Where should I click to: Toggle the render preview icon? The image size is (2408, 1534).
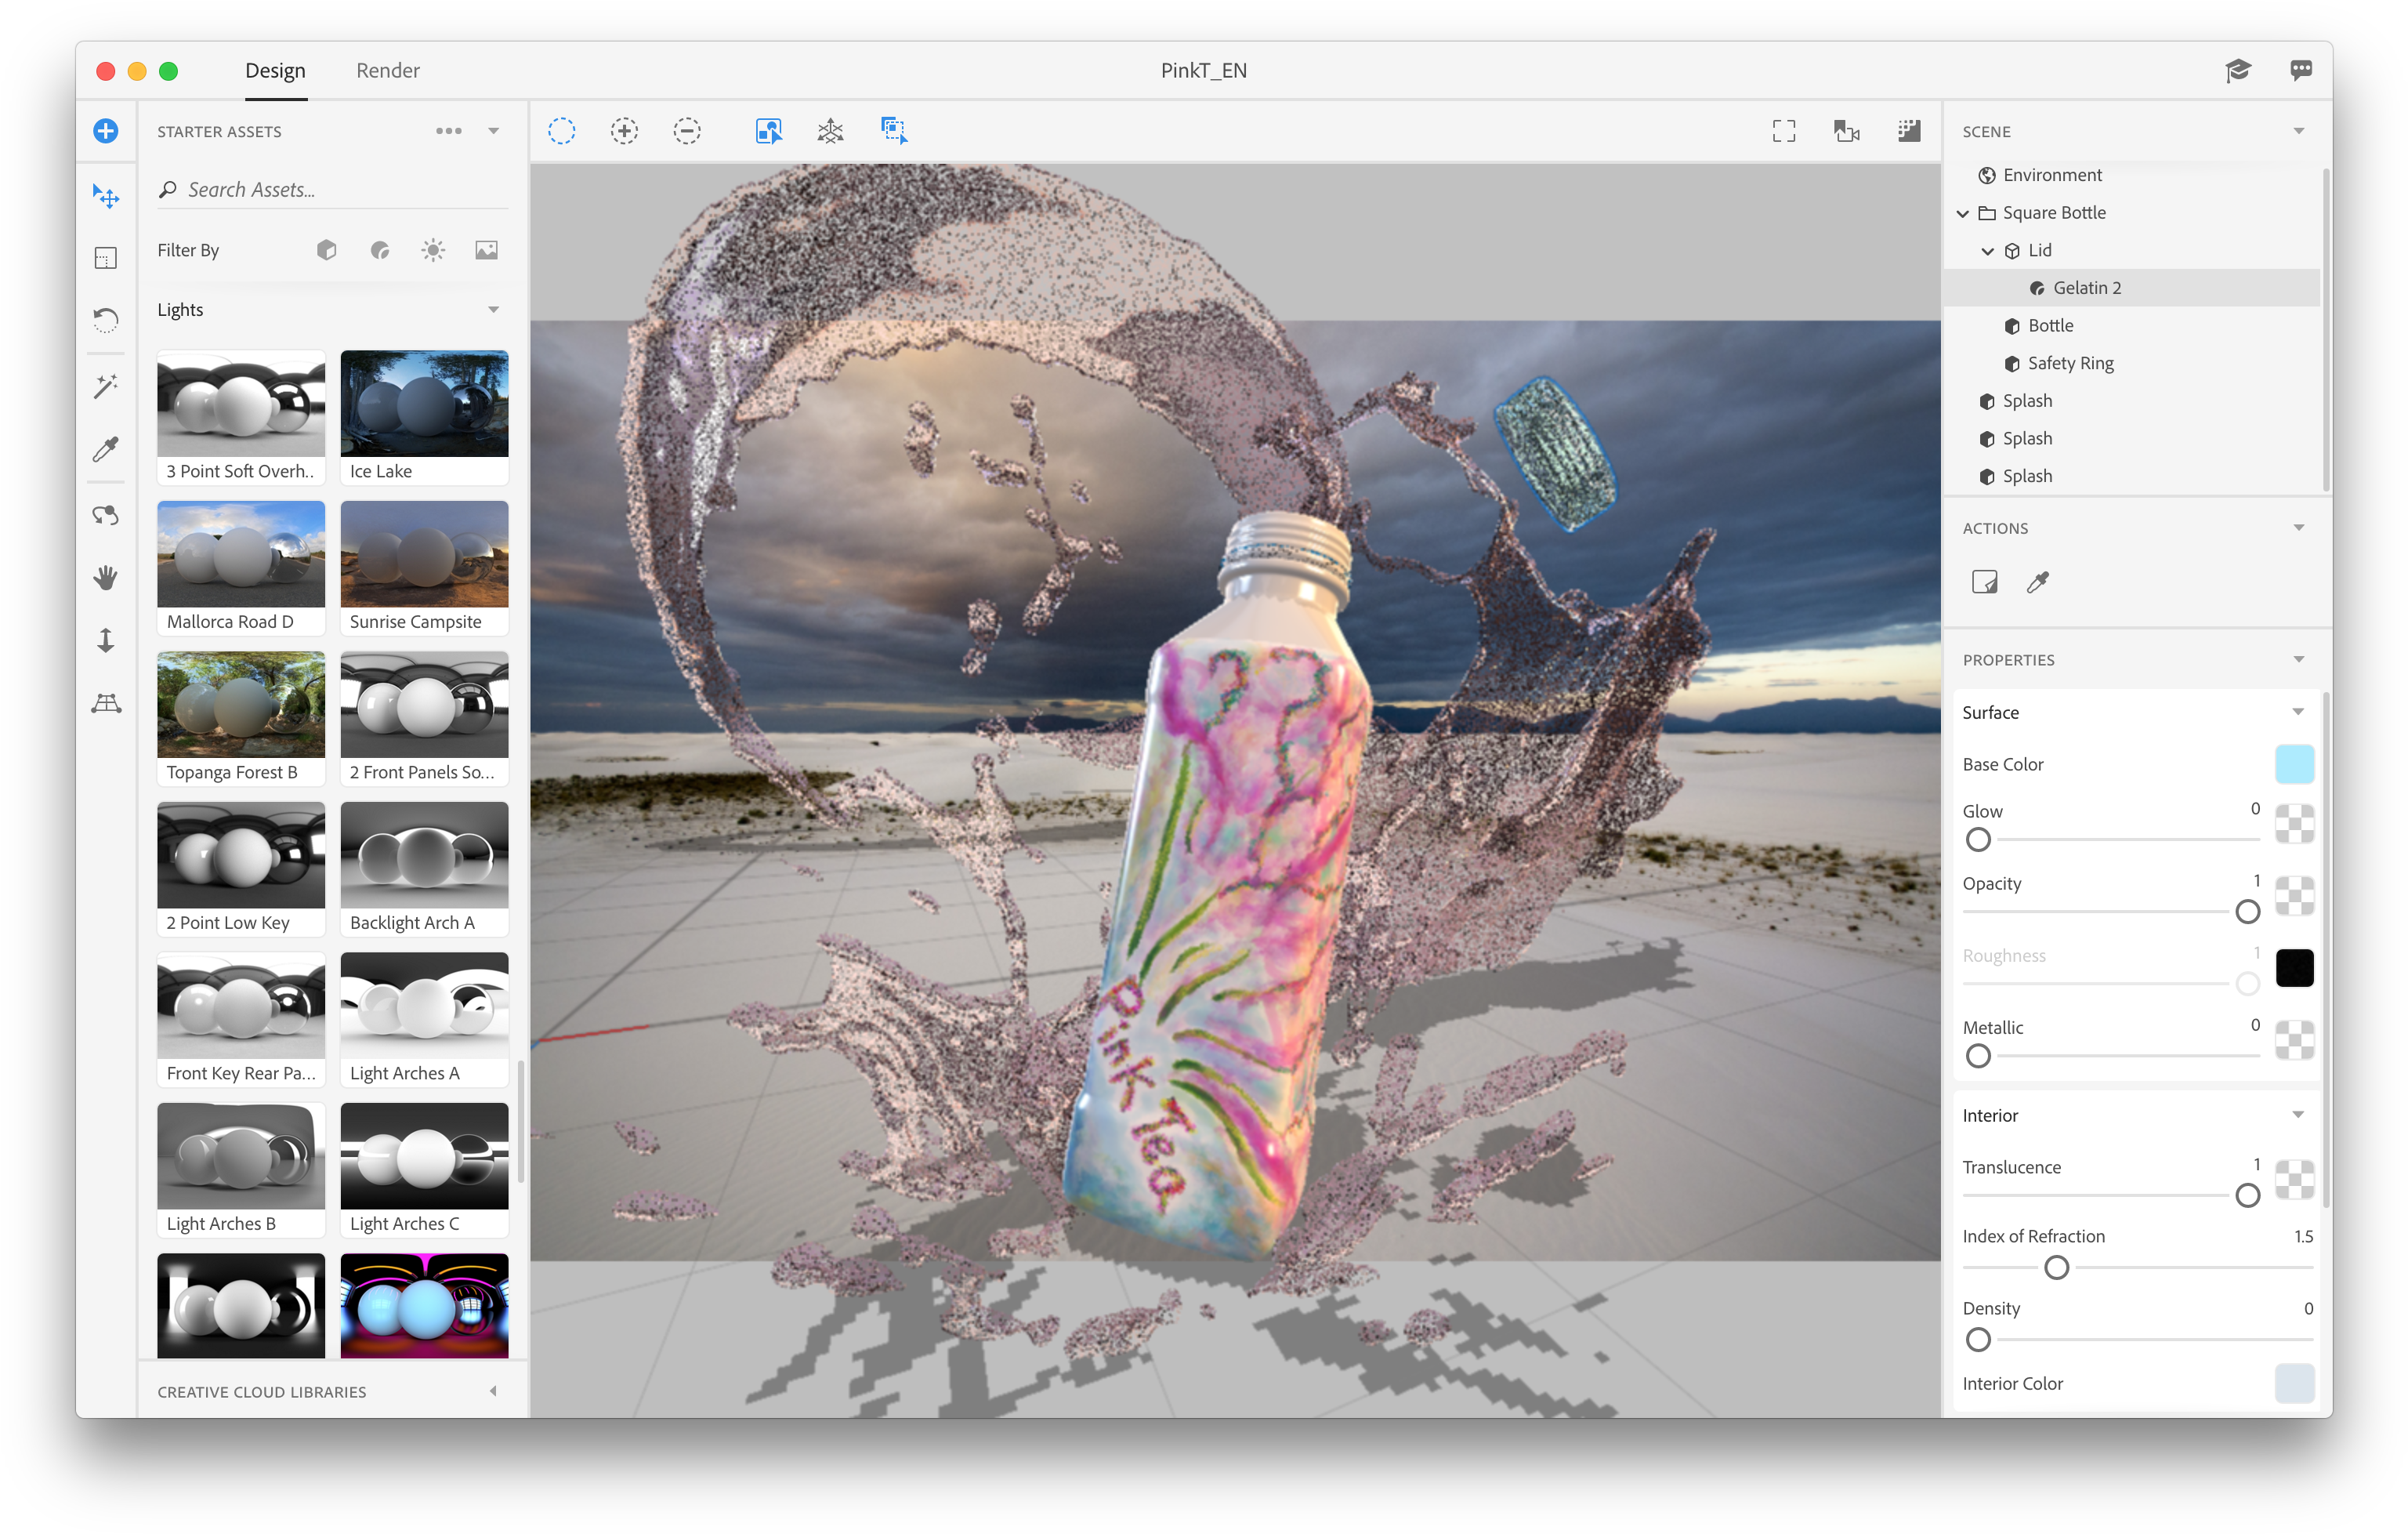pos(1909,131)
